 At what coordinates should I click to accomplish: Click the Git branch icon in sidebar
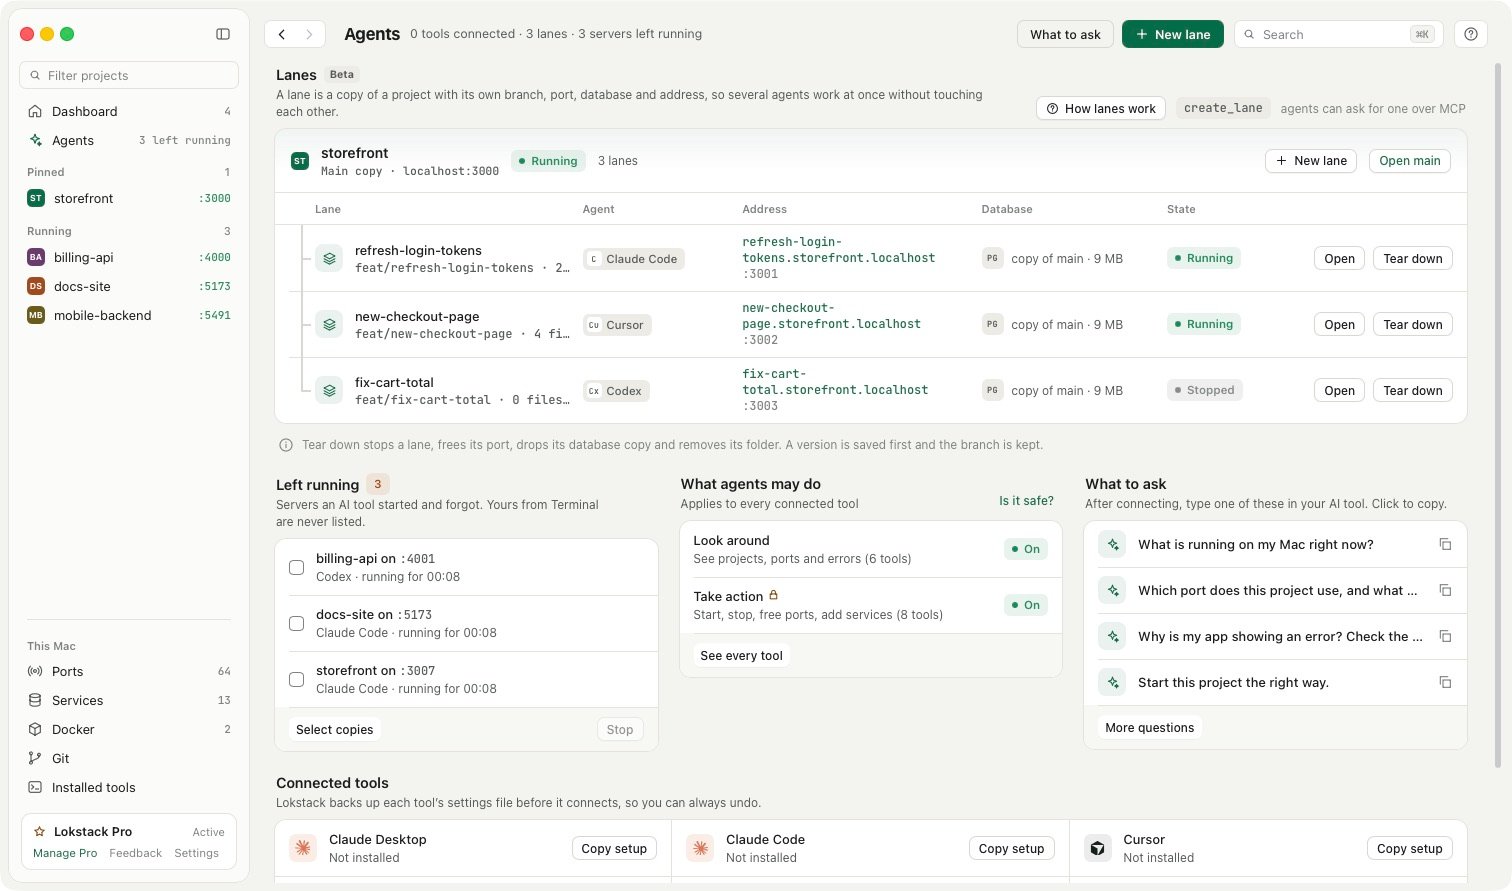pyautogui.click(x=35, y=758)
